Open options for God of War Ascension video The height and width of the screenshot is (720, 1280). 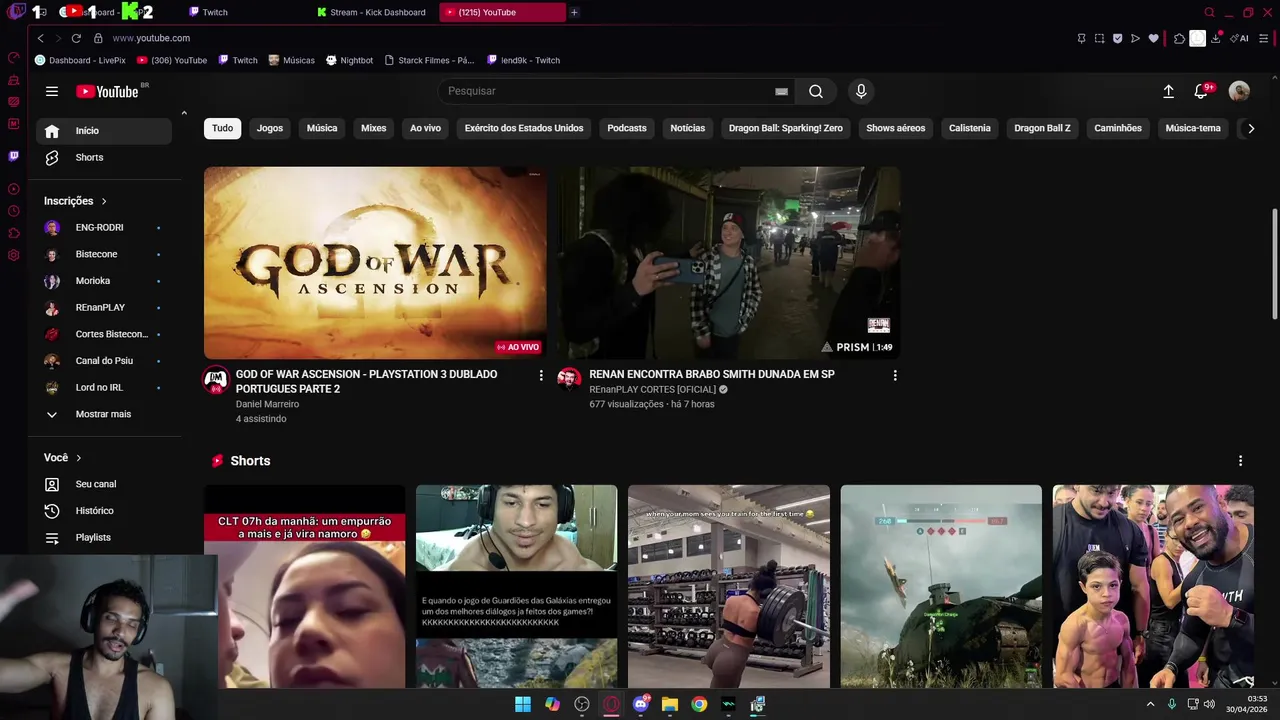tap(541, 375)
